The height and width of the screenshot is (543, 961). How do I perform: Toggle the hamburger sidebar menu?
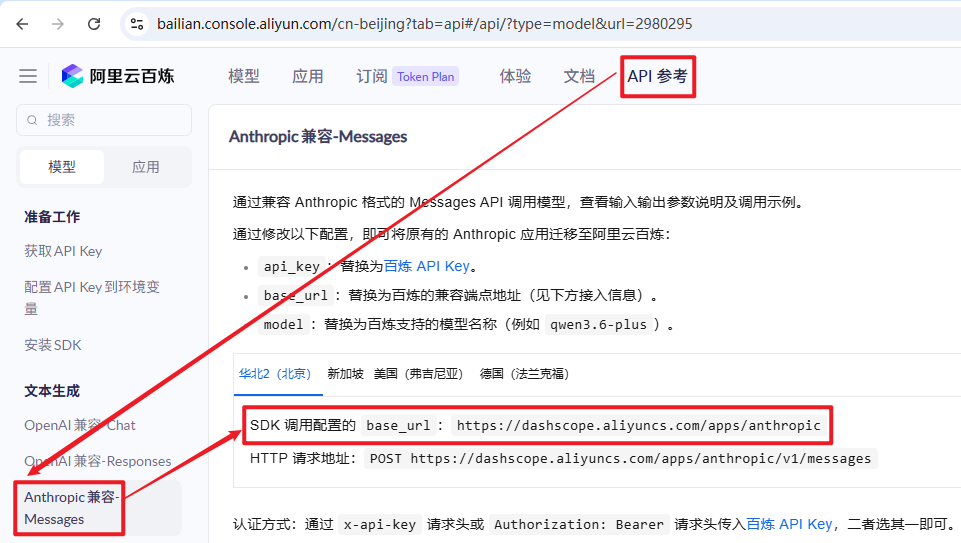tap(28, 76)
